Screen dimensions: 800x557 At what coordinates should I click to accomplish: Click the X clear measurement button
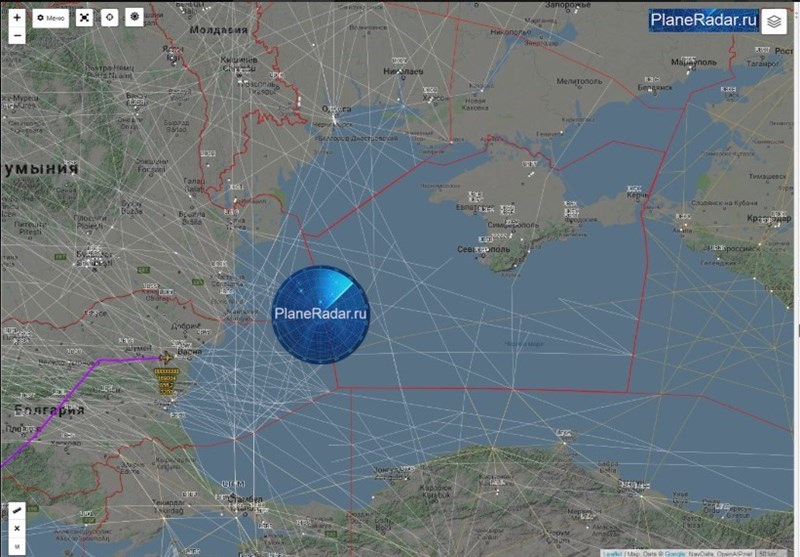17,528
